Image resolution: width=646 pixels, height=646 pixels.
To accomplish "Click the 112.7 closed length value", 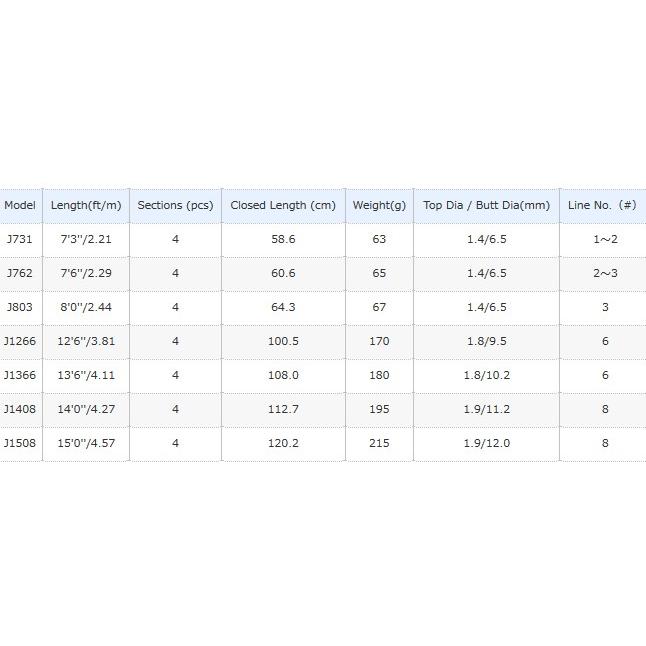I will coord(283,409).
